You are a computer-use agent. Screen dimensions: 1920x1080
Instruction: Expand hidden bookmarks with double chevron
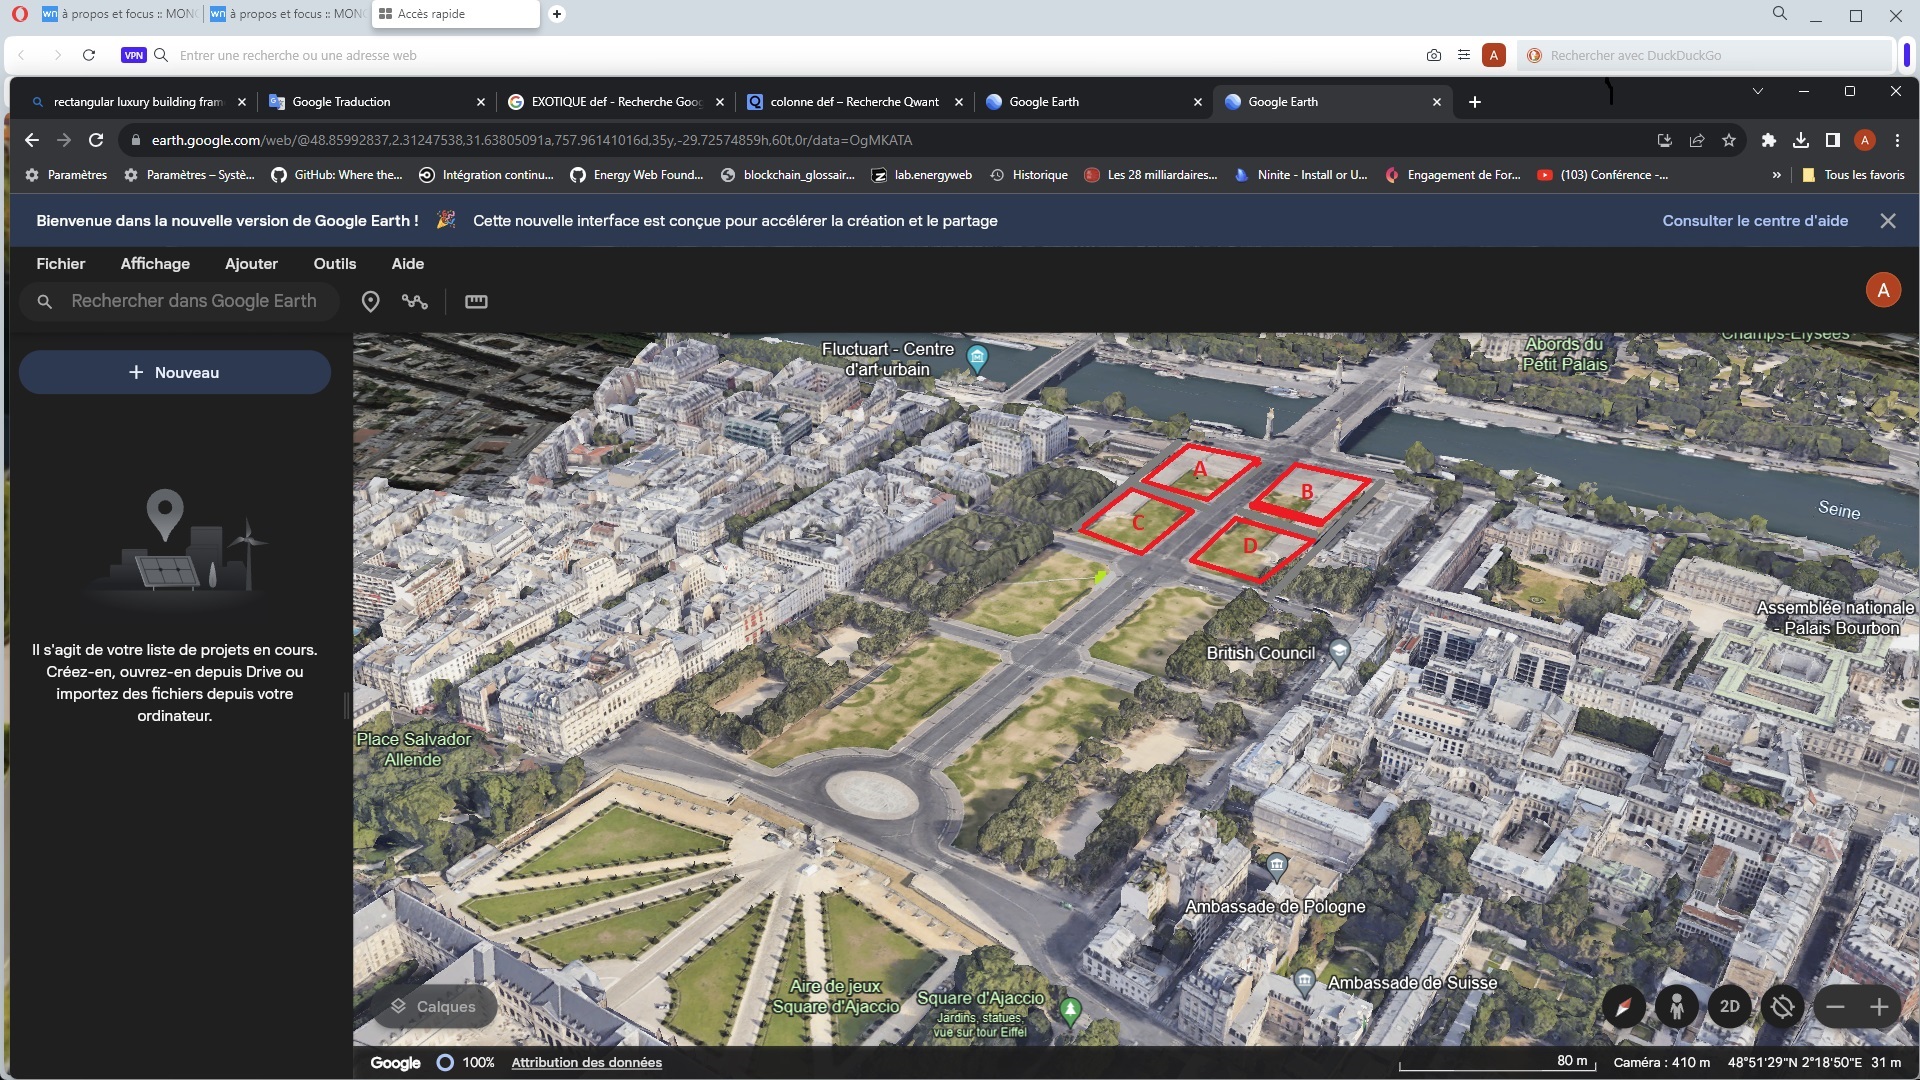click(x=1776, y=175)
